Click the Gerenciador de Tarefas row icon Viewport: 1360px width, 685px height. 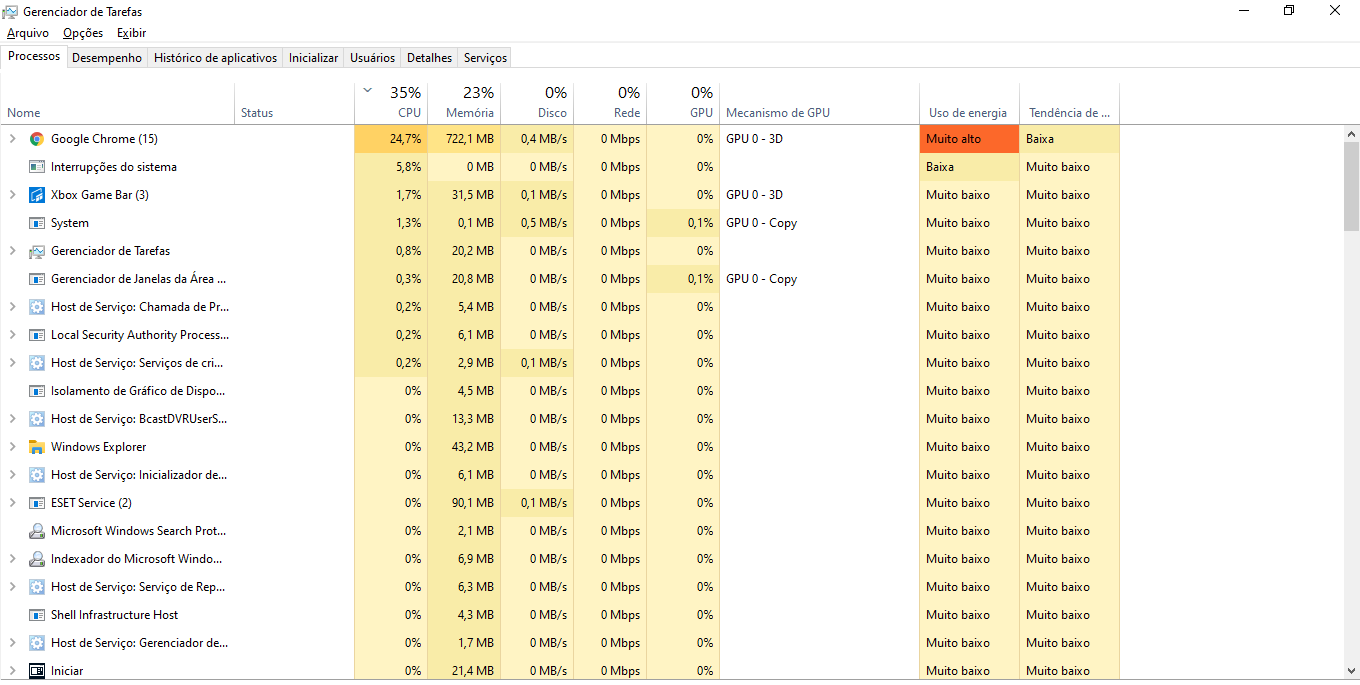tap(37, 251)
